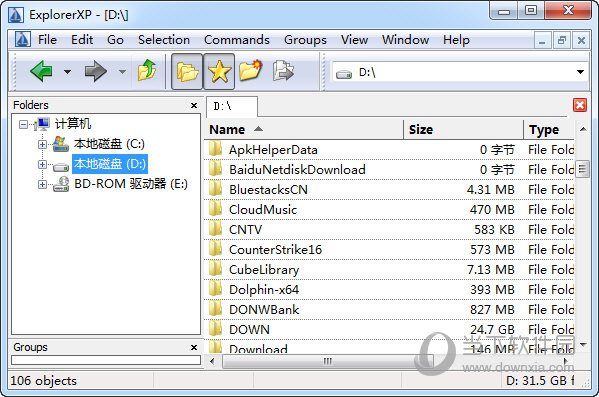
Task: Close the Folders pane
Action: (194, 105)
